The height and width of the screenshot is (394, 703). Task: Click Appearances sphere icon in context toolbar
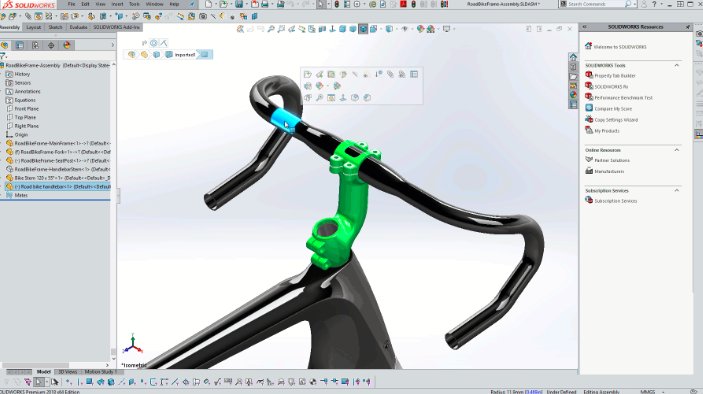pyautogui.click(x=319, y=86)
